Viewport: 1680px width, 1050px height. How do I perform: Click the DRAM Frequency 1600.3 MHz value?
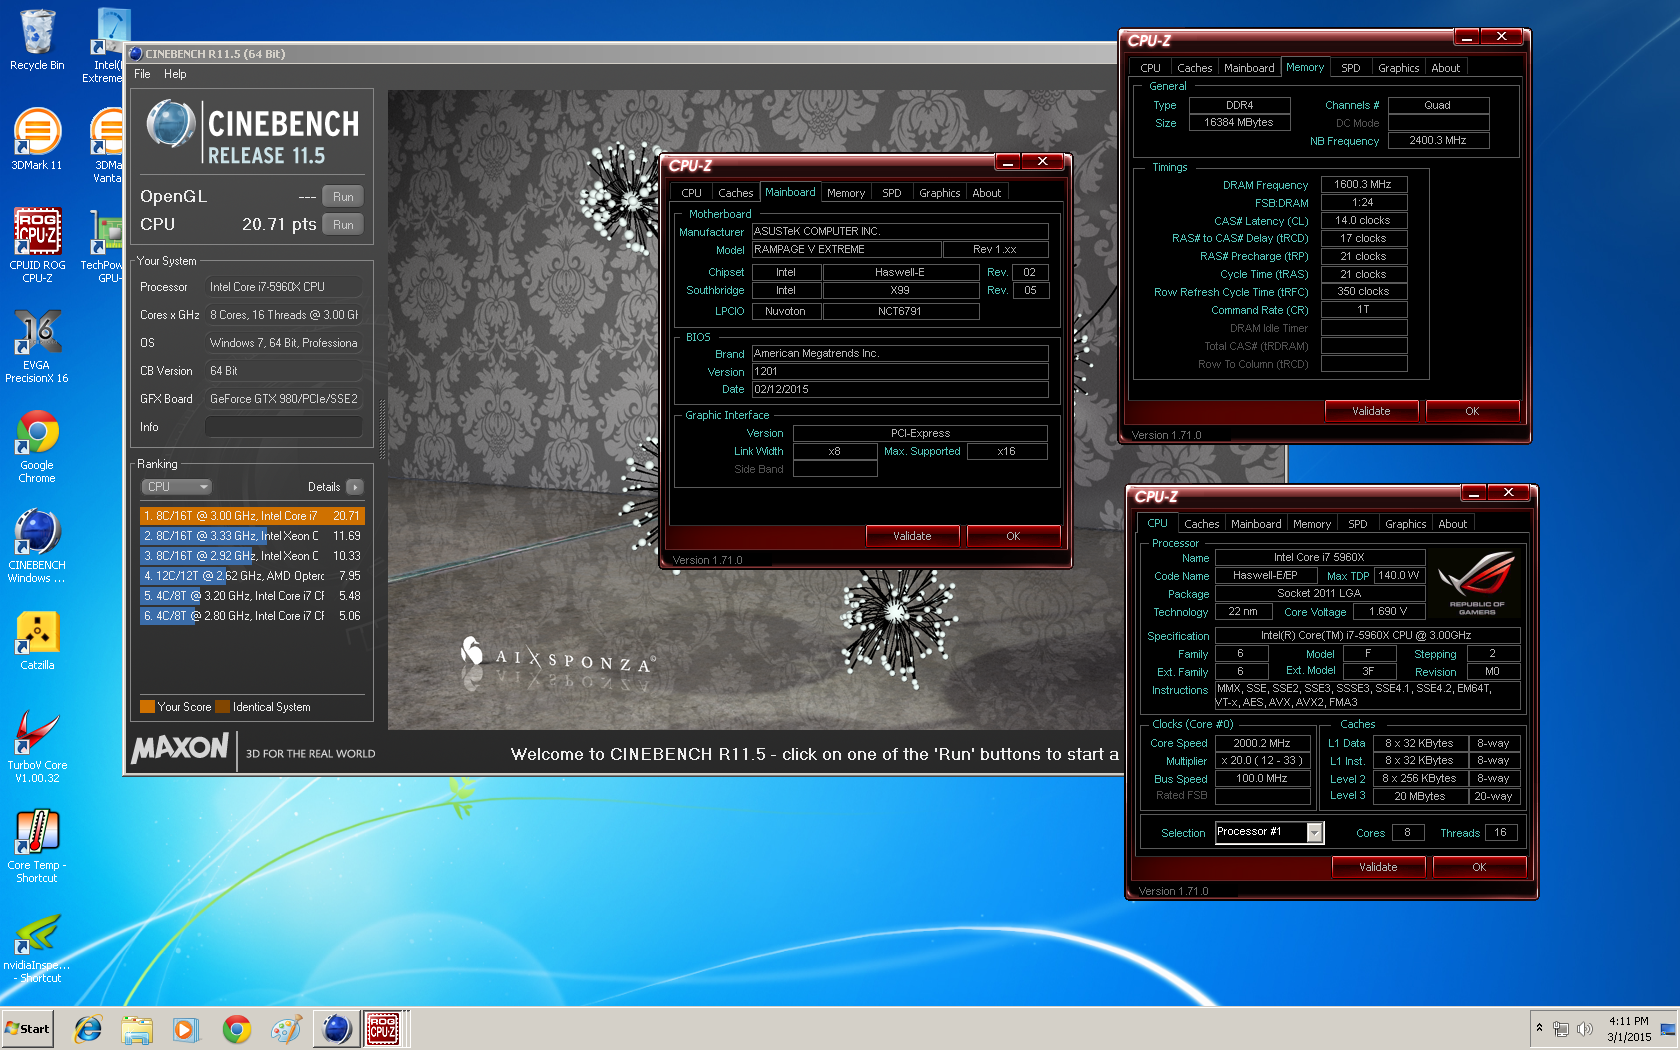(1363, 184)
